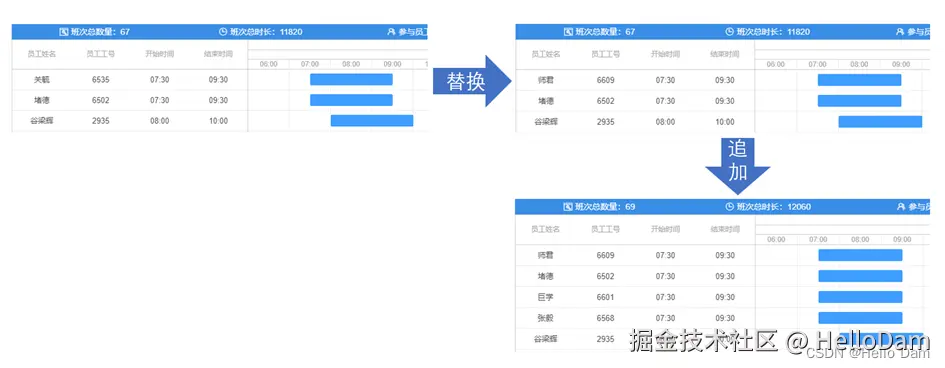Click shift-count icon in panel listing employee 6535
This screenshot has width=945, height=368.
coord(63,32)
